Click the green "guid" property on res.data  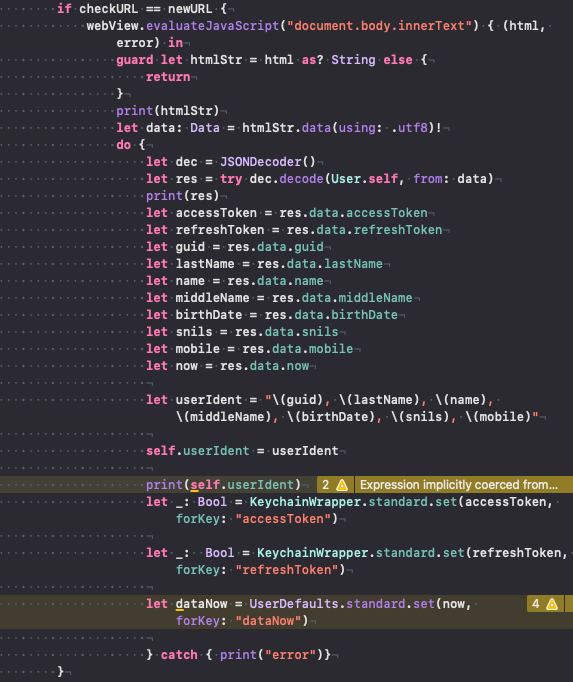[x=309, y=247]
